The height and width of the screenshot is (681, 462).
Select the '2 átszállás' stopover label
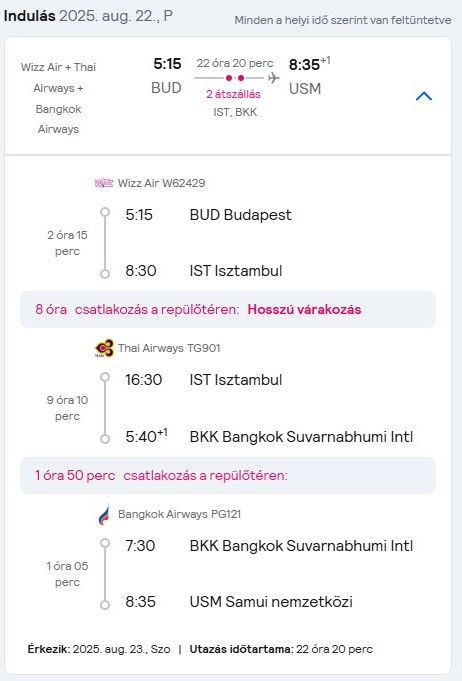(234, 94)
